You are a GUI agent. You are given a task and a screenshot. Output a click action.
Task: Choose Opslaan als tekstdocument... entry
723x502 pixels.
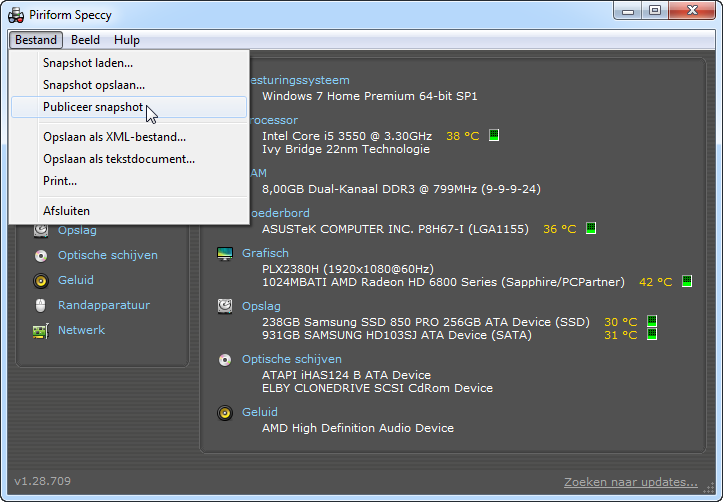[x=129, y=159]
